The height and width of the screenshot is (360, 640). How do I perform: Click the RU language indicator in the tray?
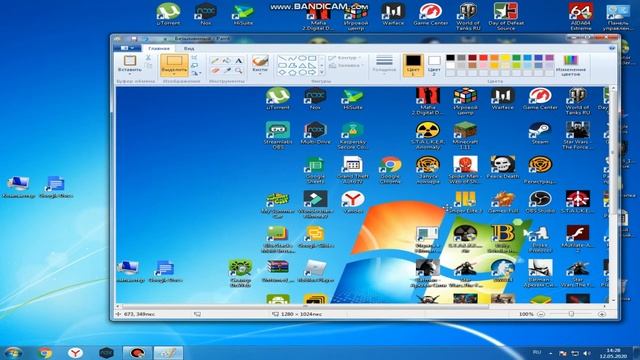click(537, 352)
